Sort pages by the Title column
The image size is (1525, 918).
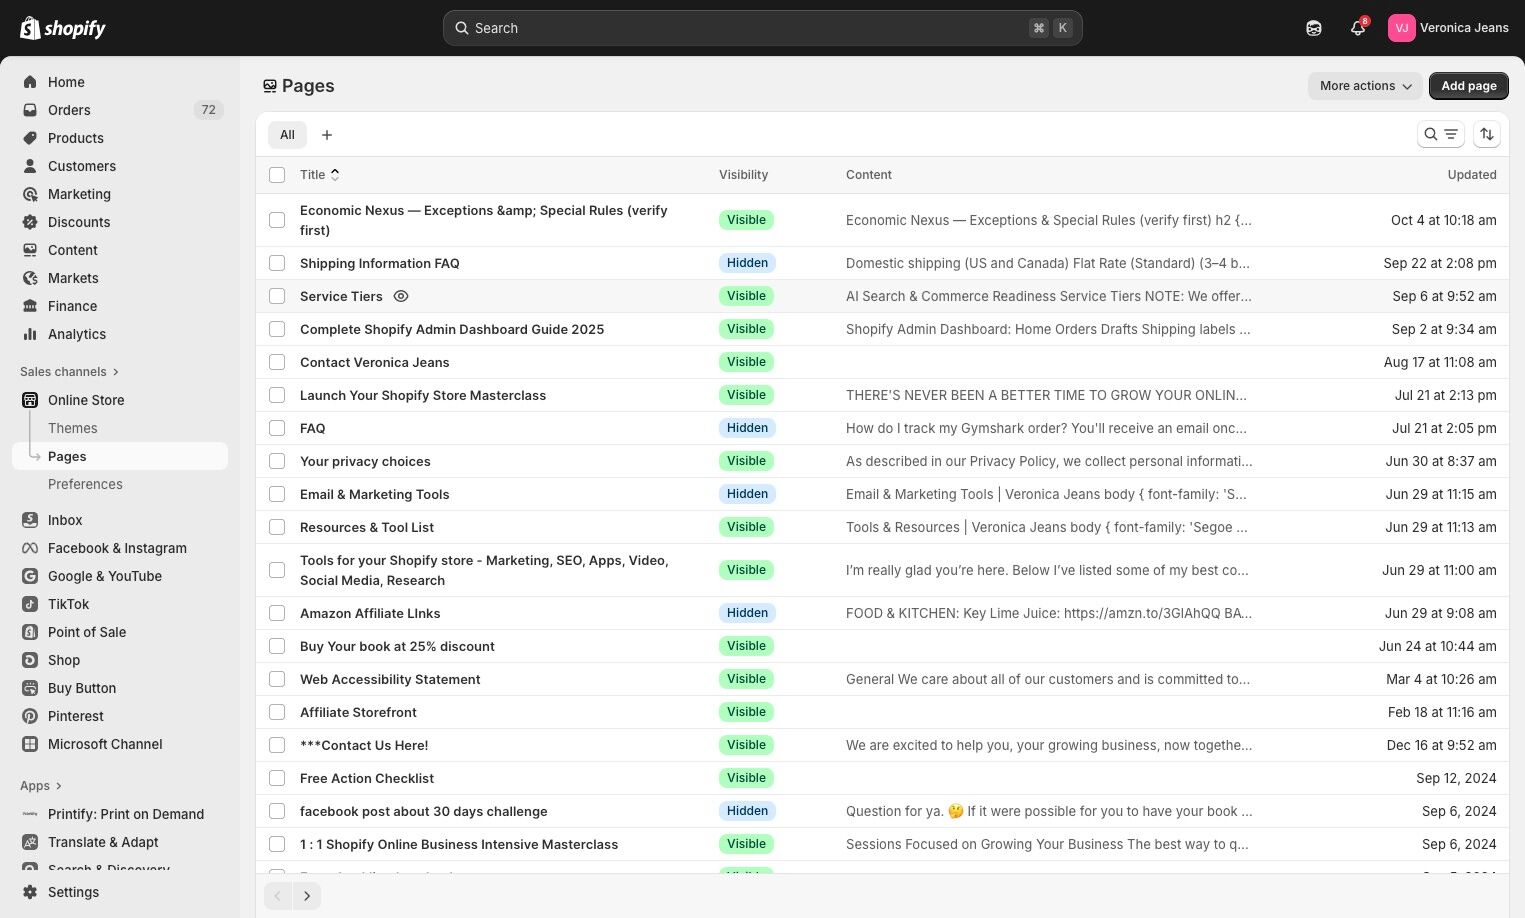point(319,175)
